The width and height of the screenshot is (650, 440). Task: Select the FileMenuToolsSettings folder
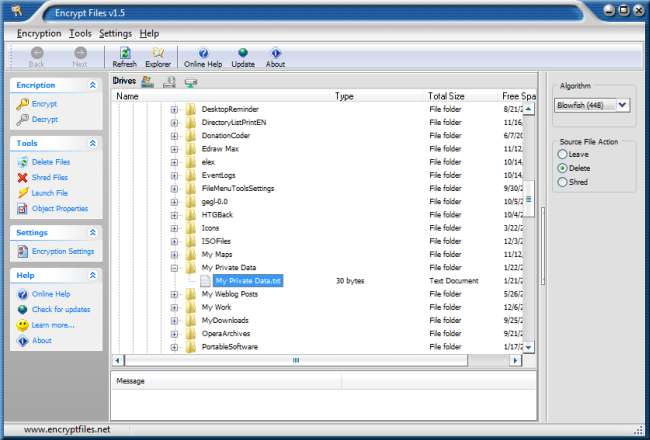[x=238, y=189]
